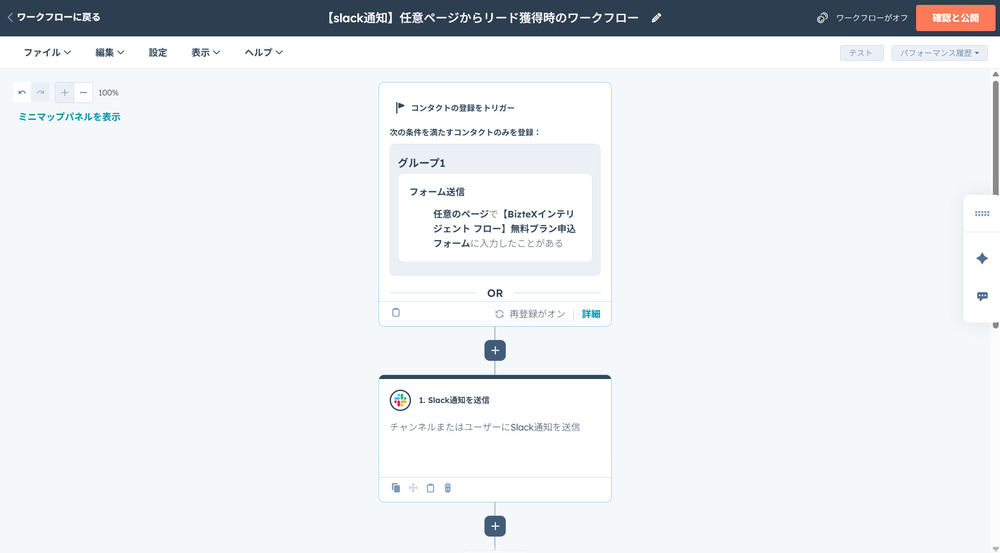This screenshot has height=553, width=1000.
Task: Open the 表示 menu
Action: coord(205,52)
